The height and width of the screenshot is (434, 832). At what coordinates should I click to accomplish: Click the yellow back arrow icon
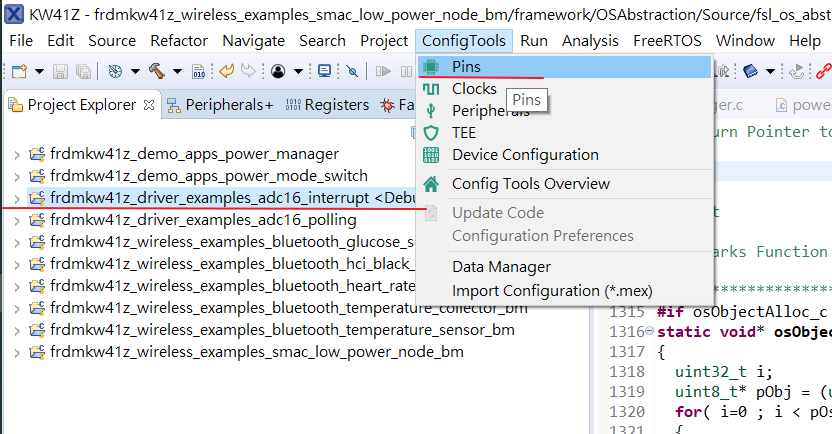[x=227, y=71]
